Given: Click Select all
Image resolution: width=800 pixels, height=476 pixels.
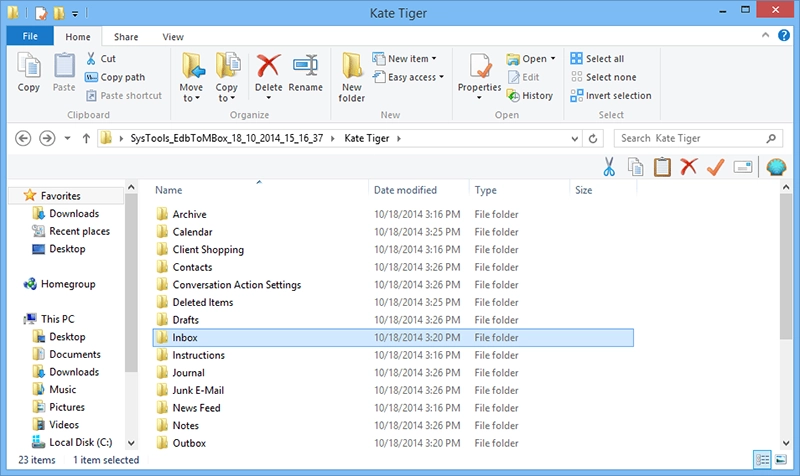Looking at the screenshot, I should [x=597, y=59].
